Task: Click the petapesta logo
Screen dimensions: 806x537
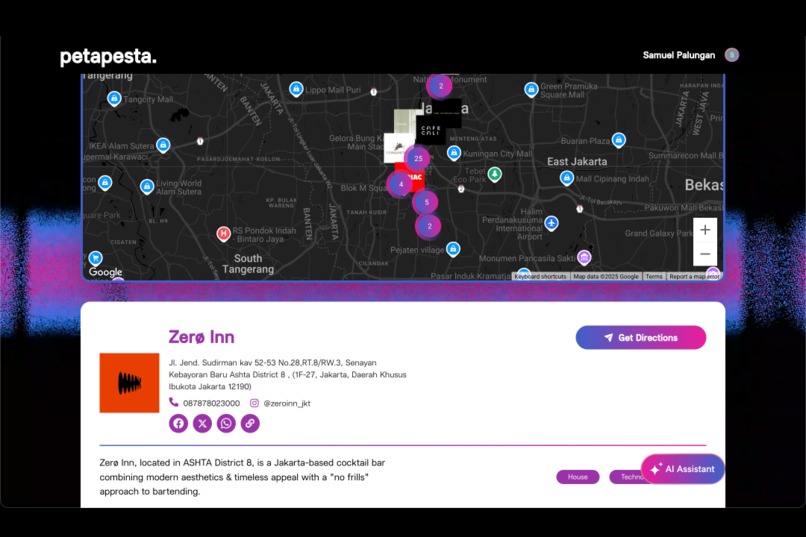Action: pyautogui.click(x=108, y=57)
